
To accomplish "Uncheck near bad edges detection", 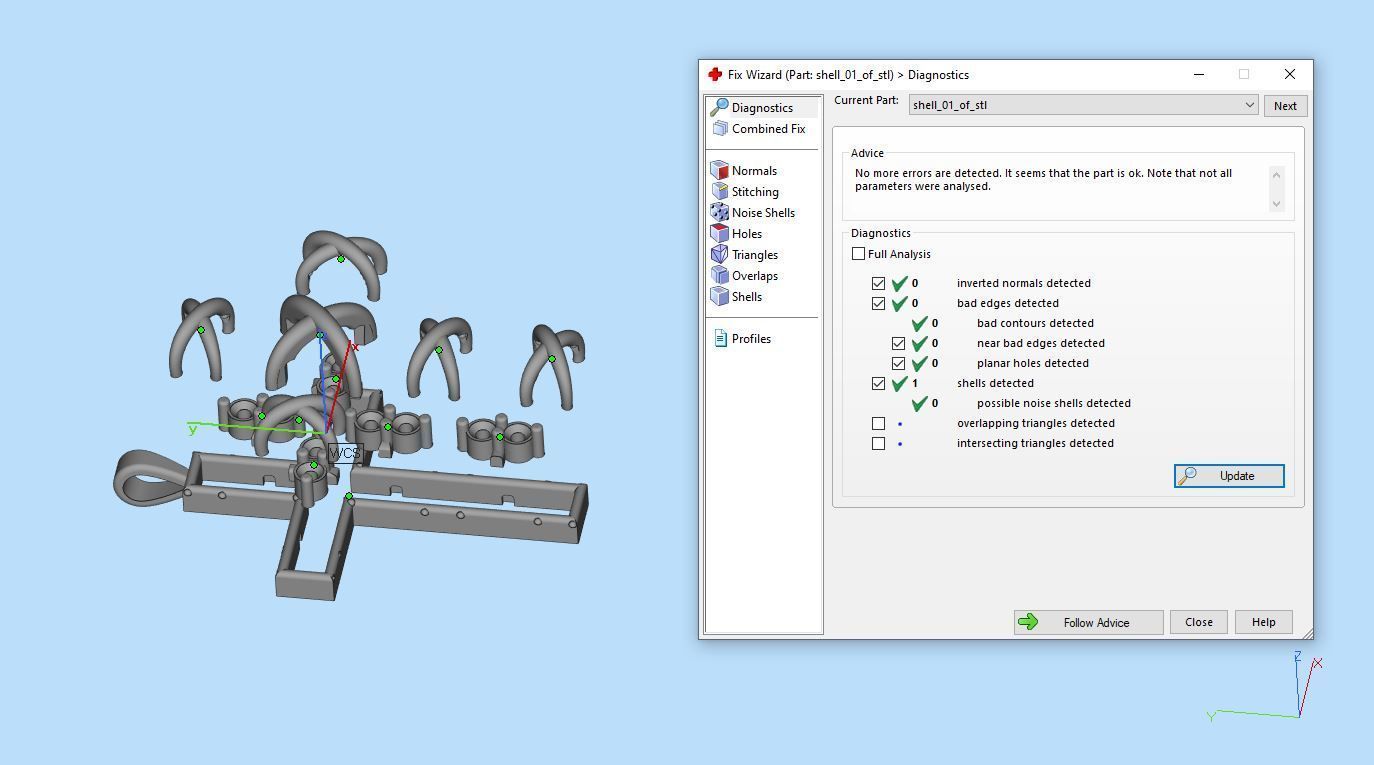I will (898, 343).
